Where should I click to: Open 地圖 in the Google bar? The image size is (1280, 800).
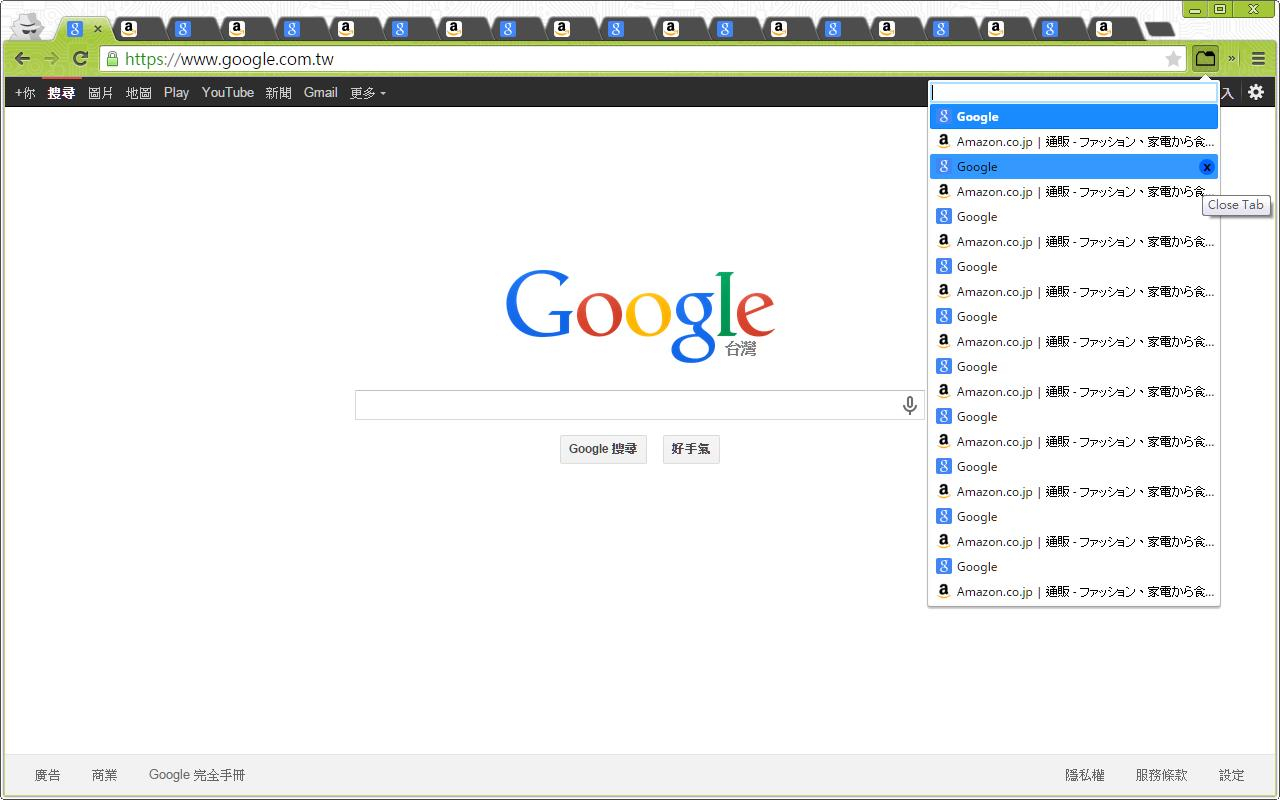pos(138,93)
